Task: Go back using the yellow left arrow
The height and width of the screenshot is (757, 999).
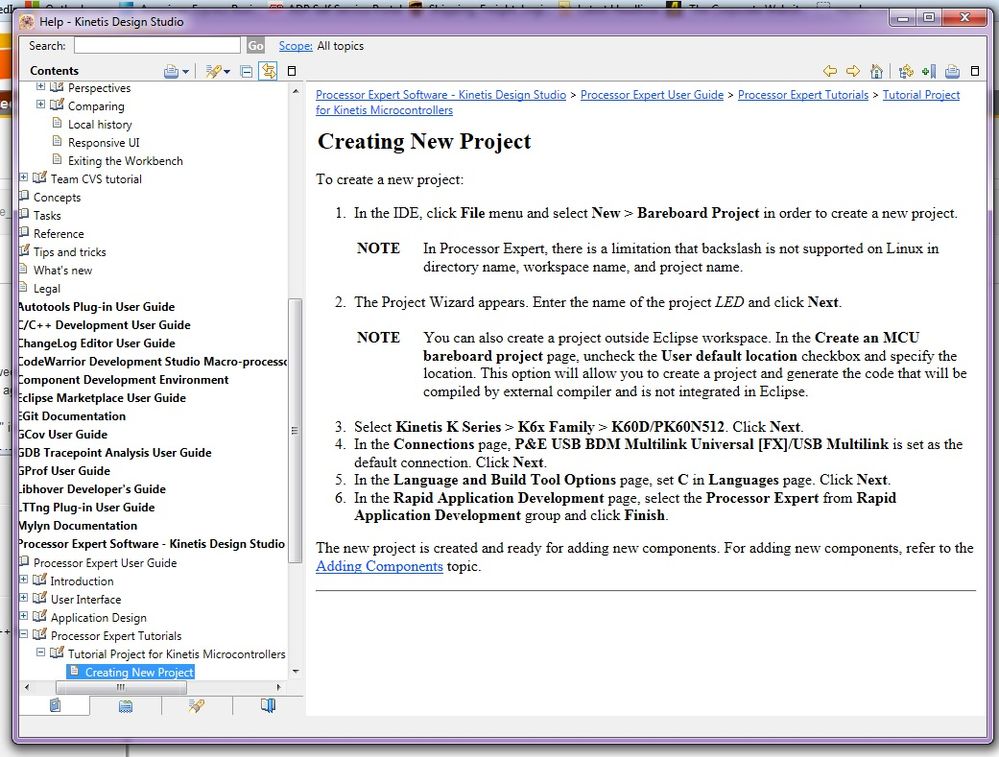Action: click(830, 71)
